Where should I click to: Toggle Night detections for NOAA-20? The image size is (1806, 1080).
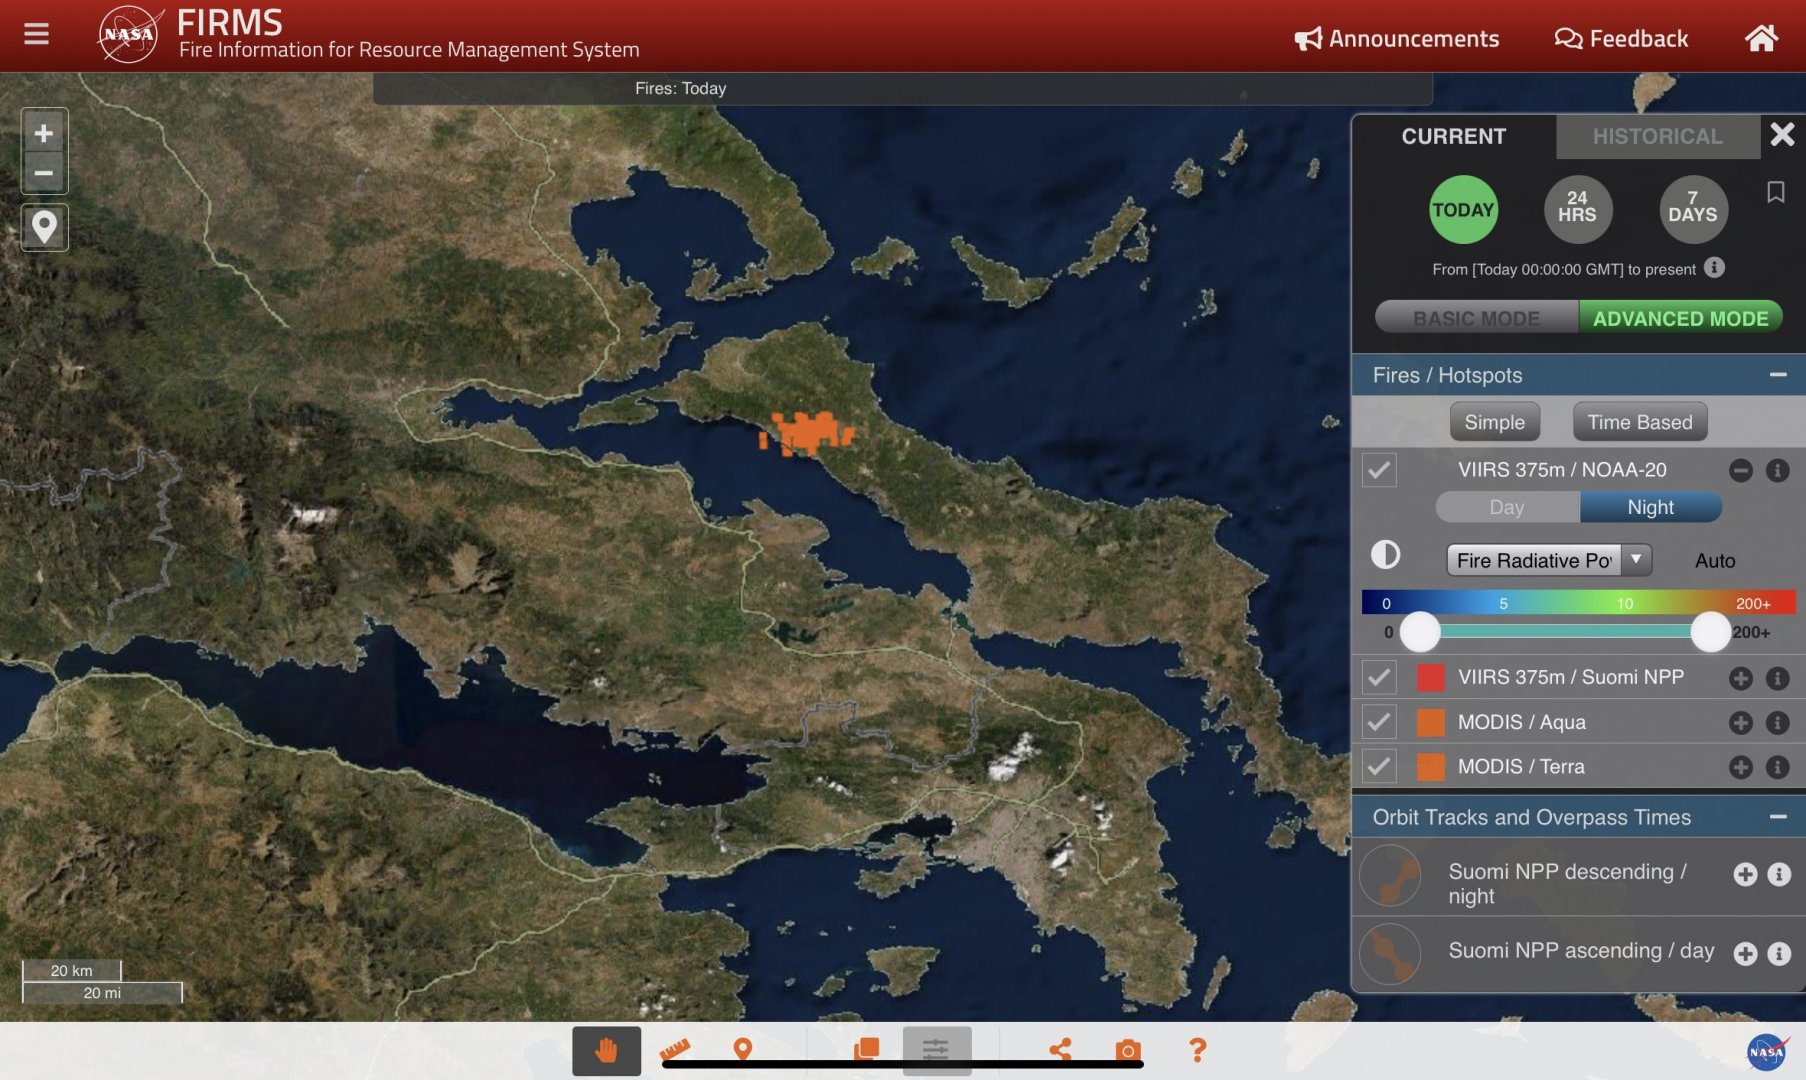point(1650,507)
